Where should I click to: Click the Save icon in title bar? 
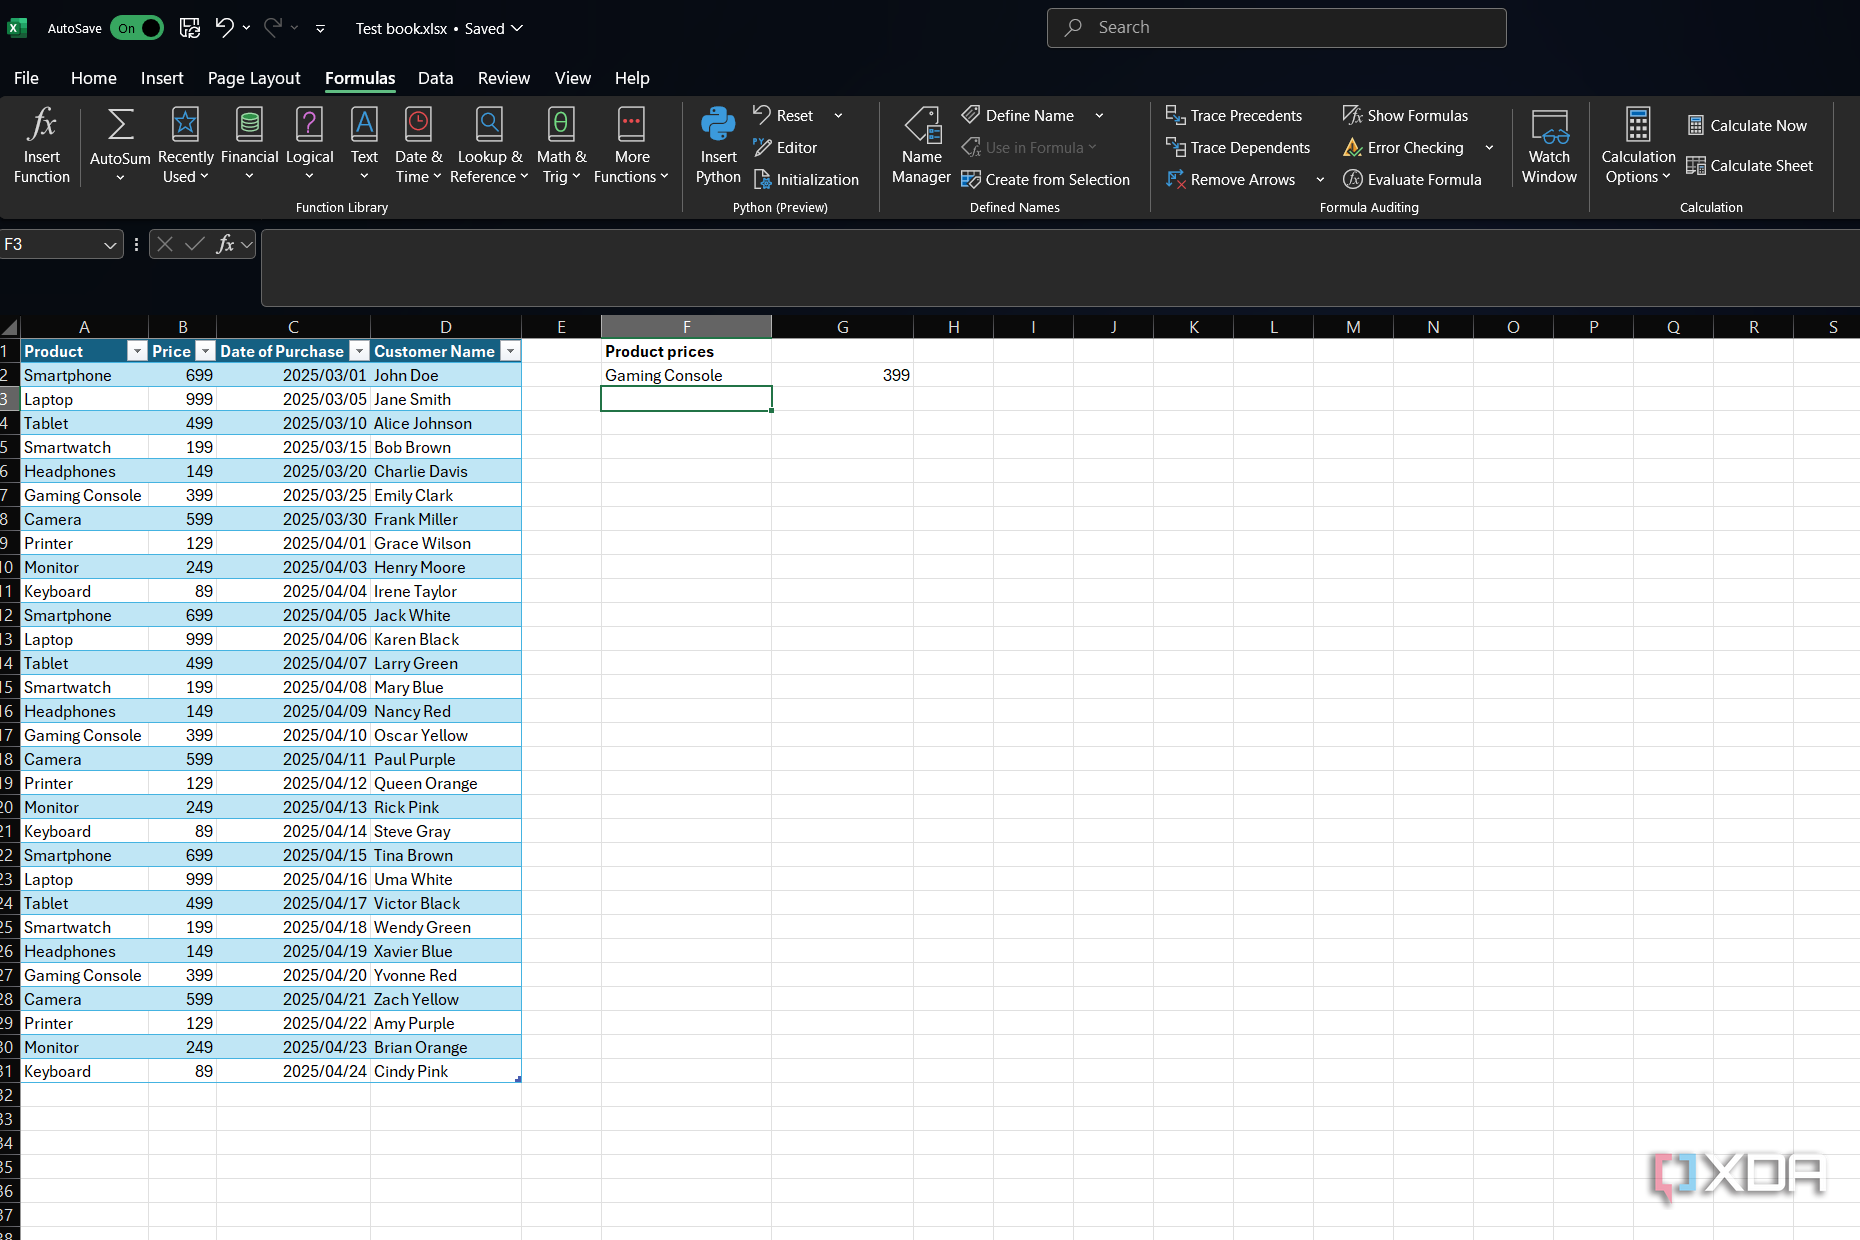click(x=189, y=28)
